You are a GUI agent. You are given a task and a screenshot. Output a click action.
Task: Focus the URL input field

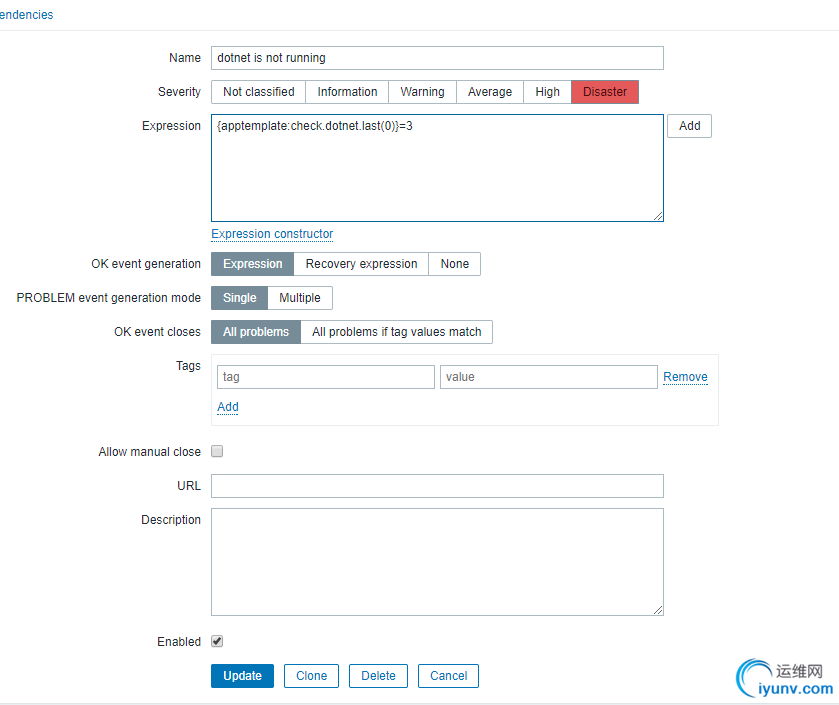pyautogui.click(x=437, y=486)
